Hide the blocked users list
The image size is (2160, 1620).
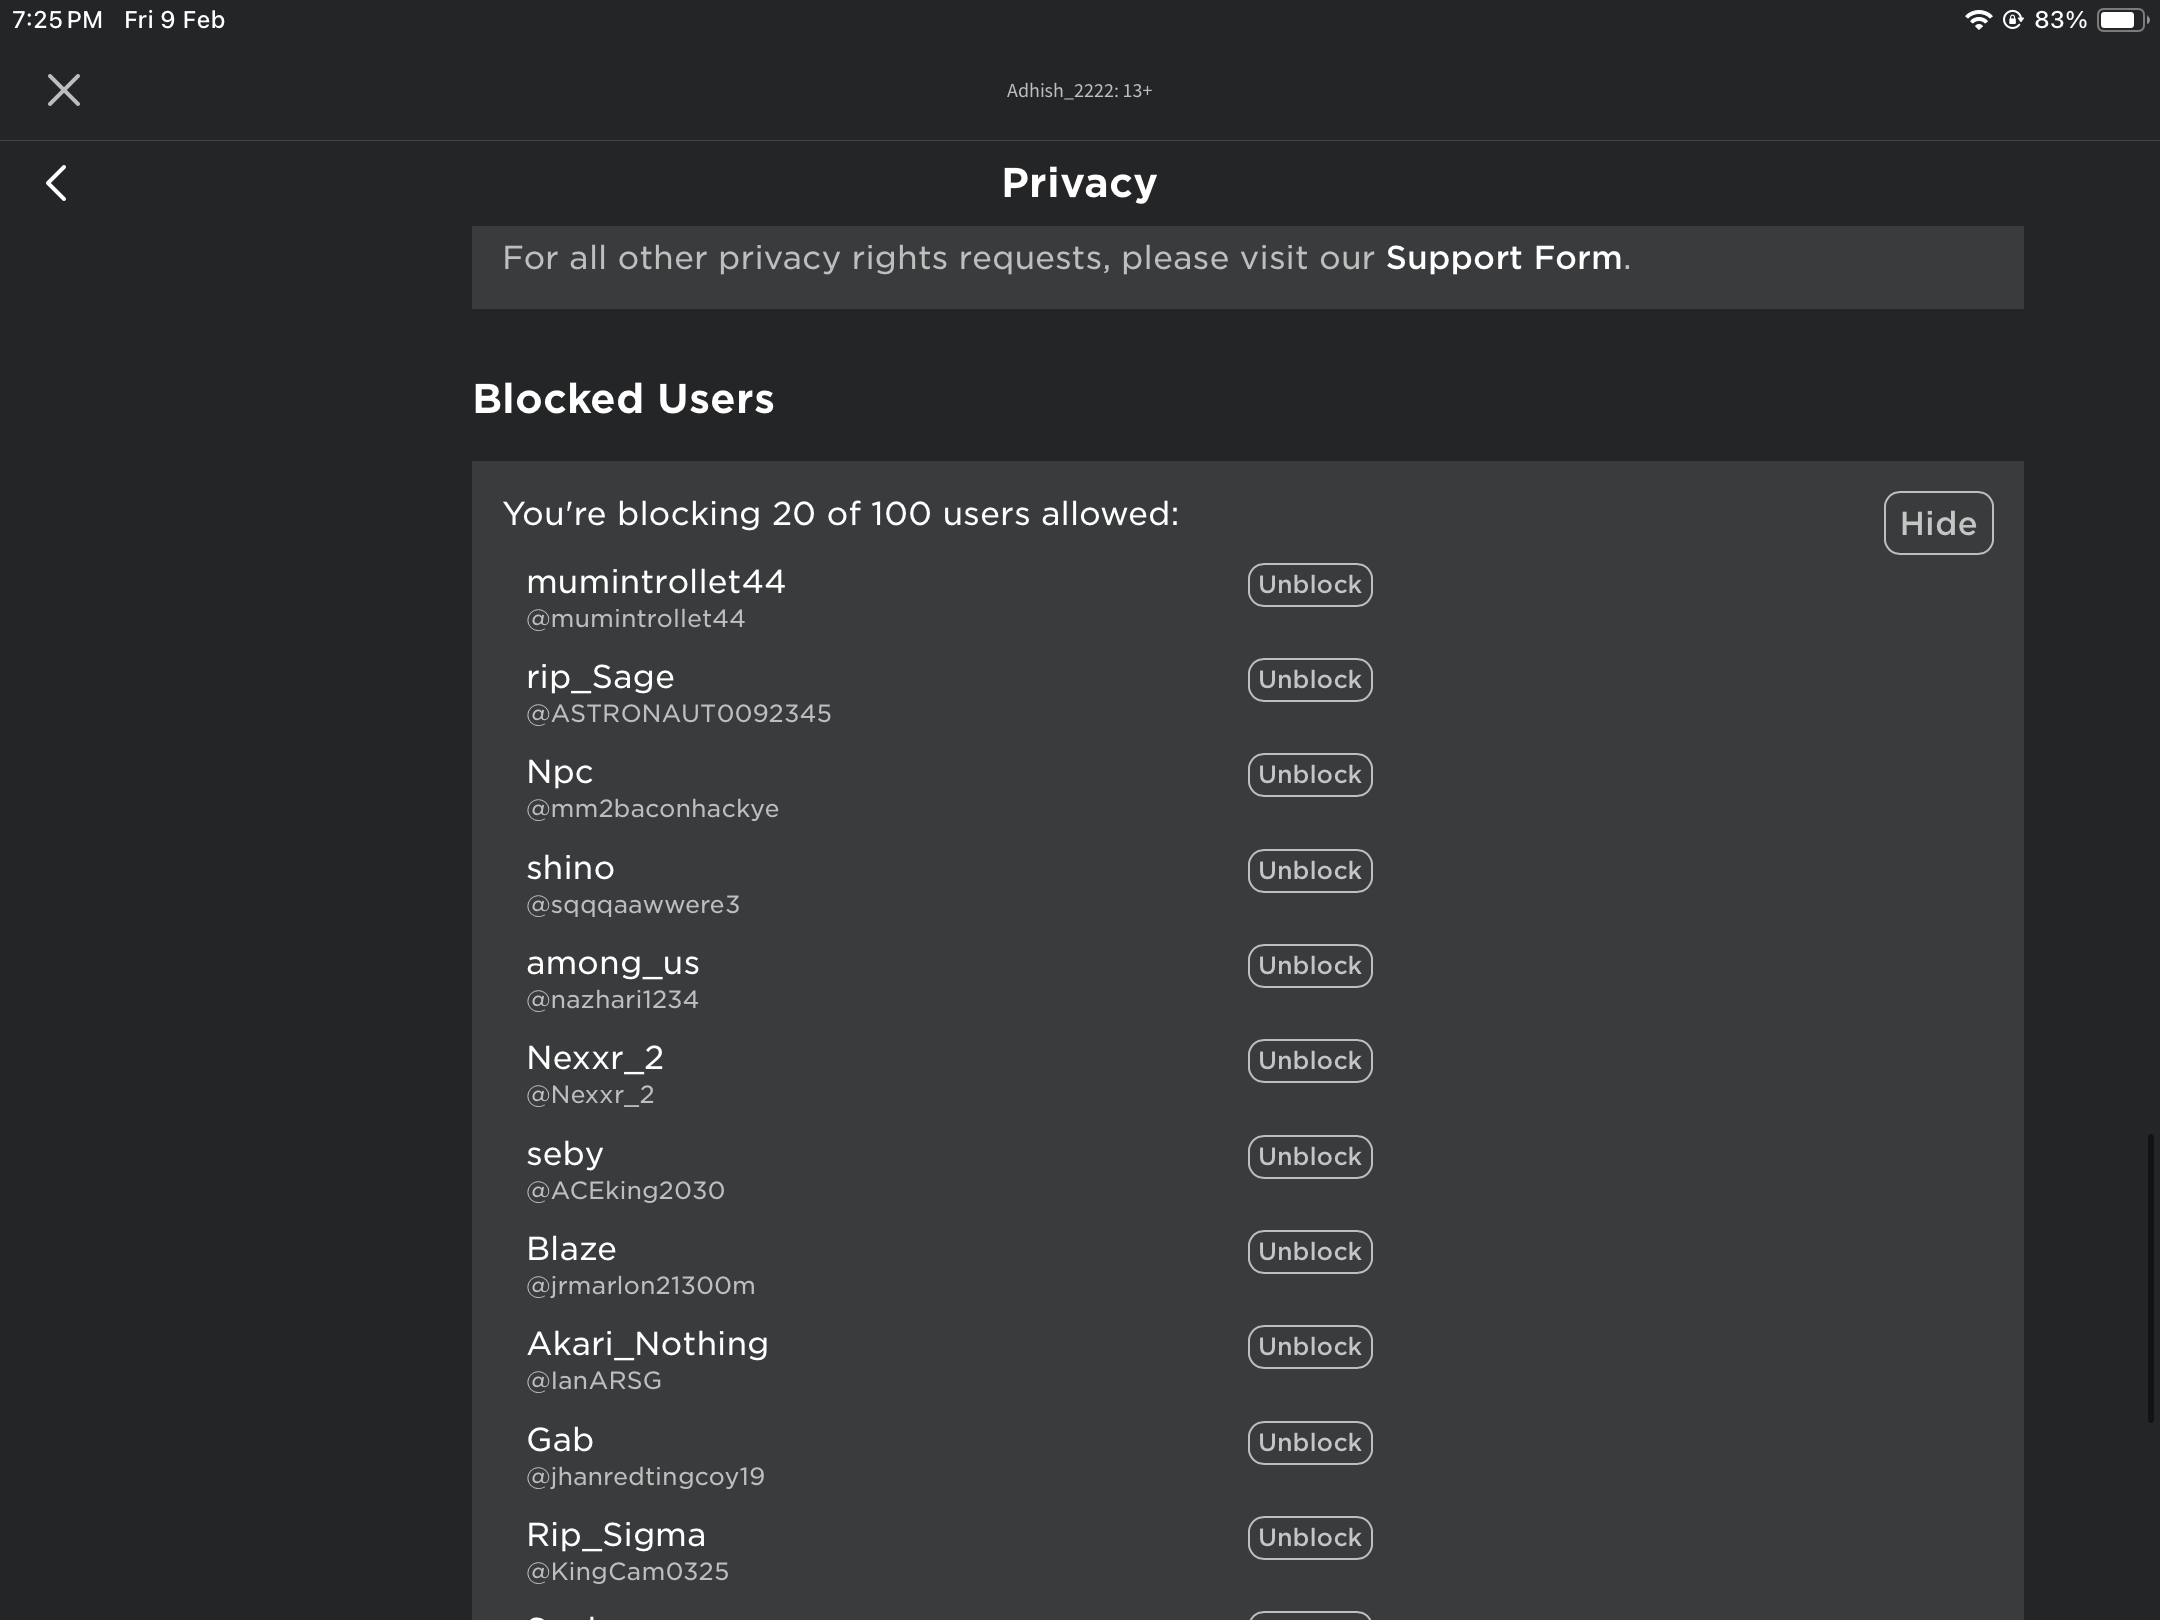(1937, 523)
